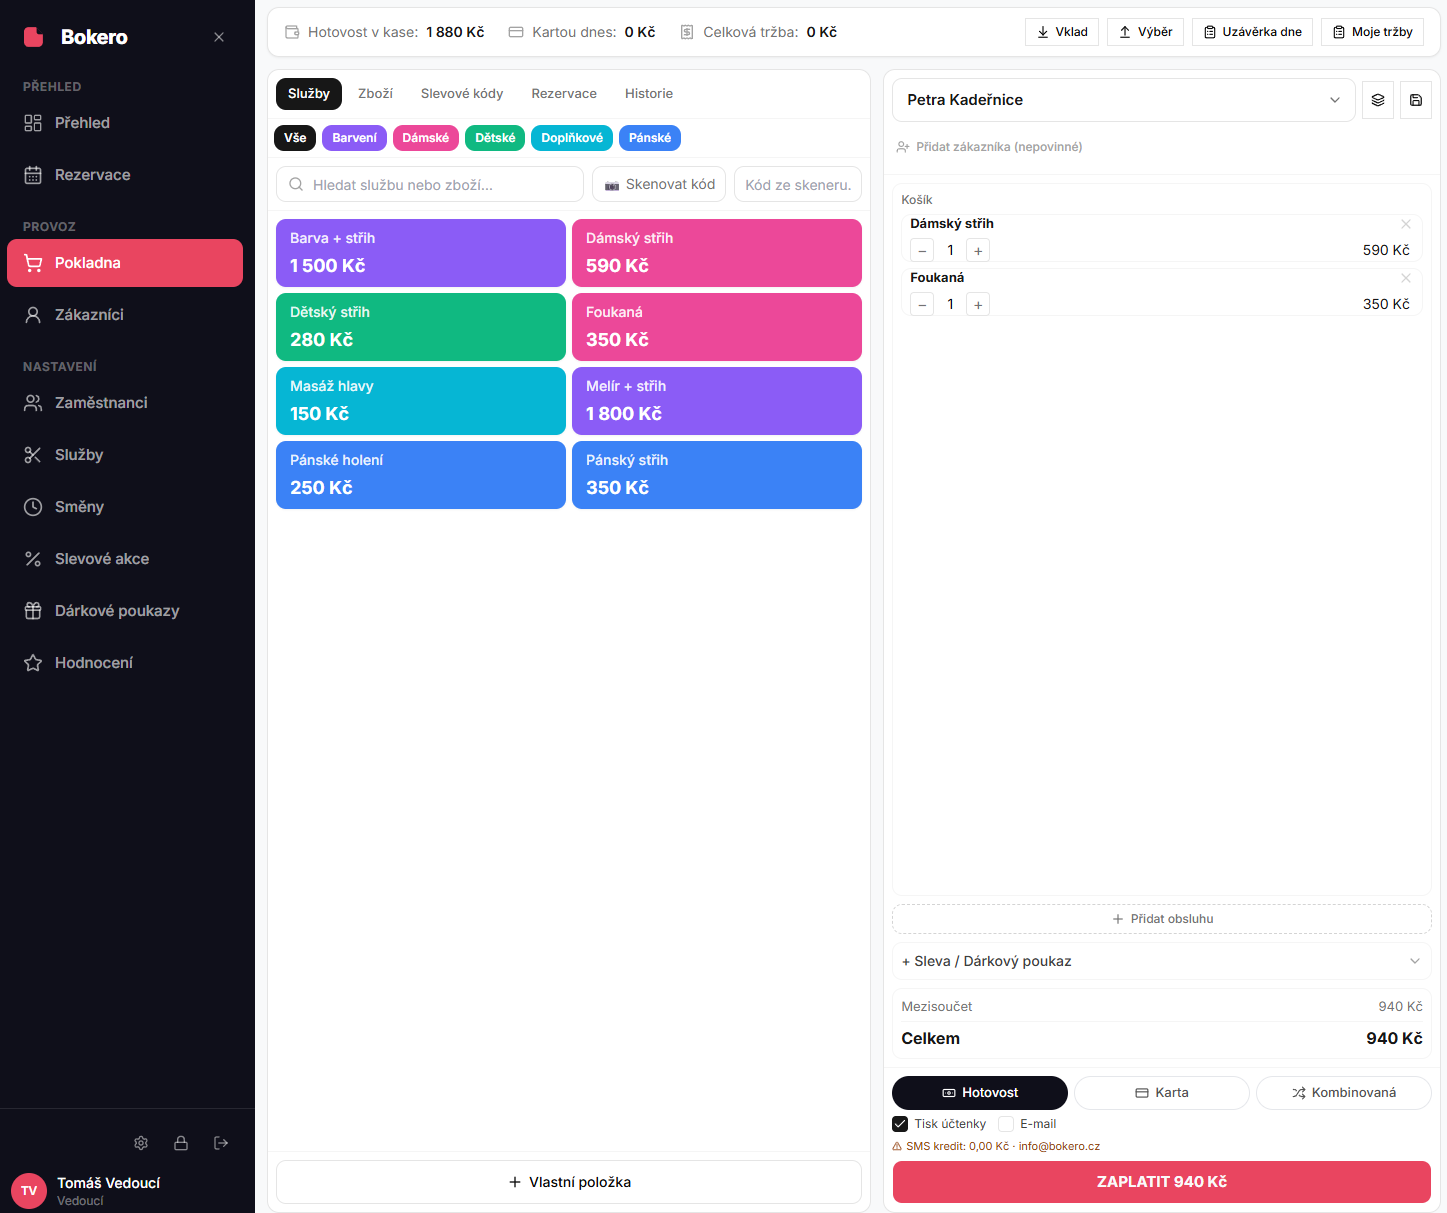Open Dárkové poukazy in the sidebar
Image resolution: width=1447 pixels, height=1213 pixels.
(125, 611)
